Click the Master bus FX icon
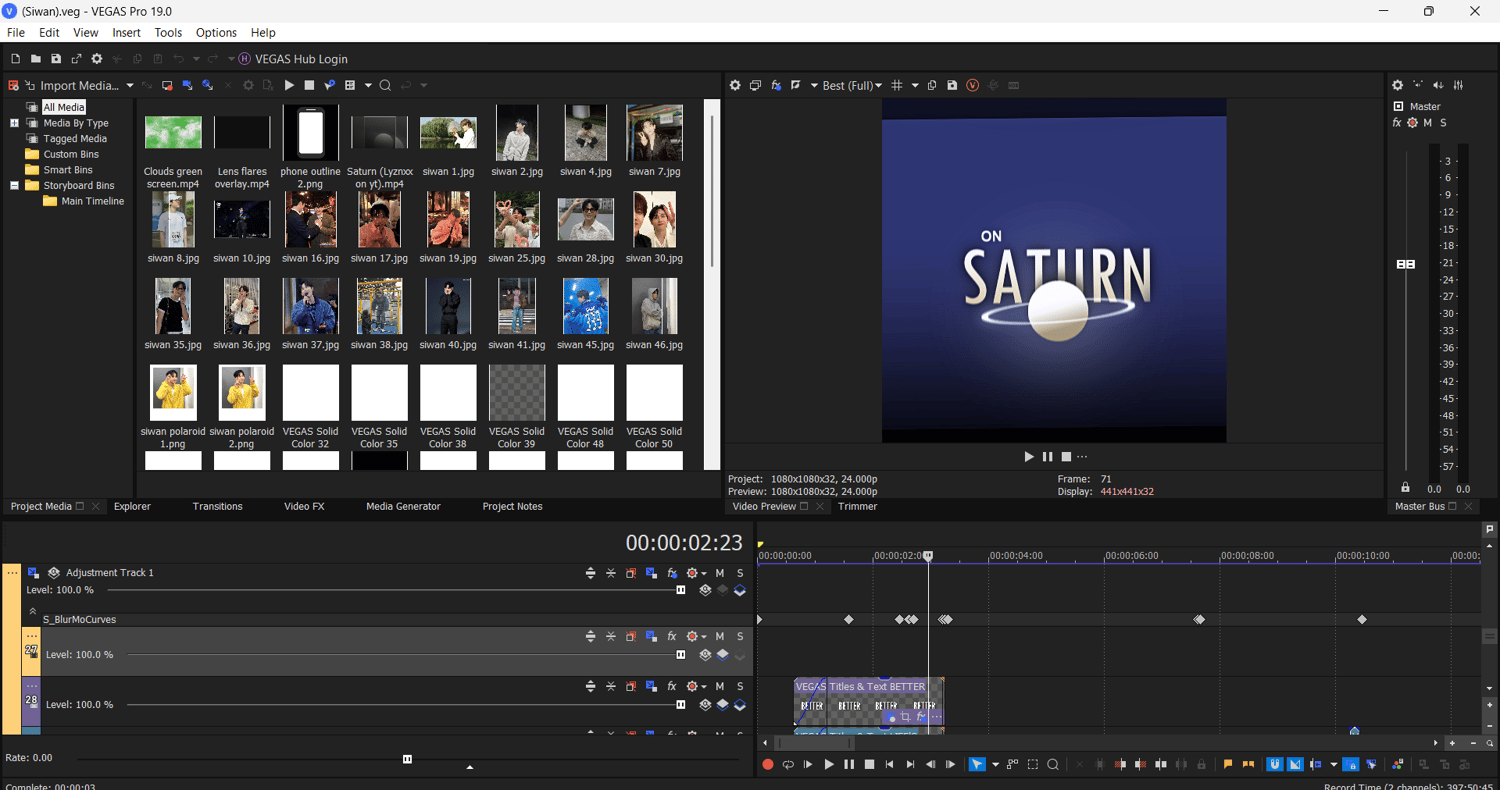This screenshot has width=1500, height=790. [1396, 123]
